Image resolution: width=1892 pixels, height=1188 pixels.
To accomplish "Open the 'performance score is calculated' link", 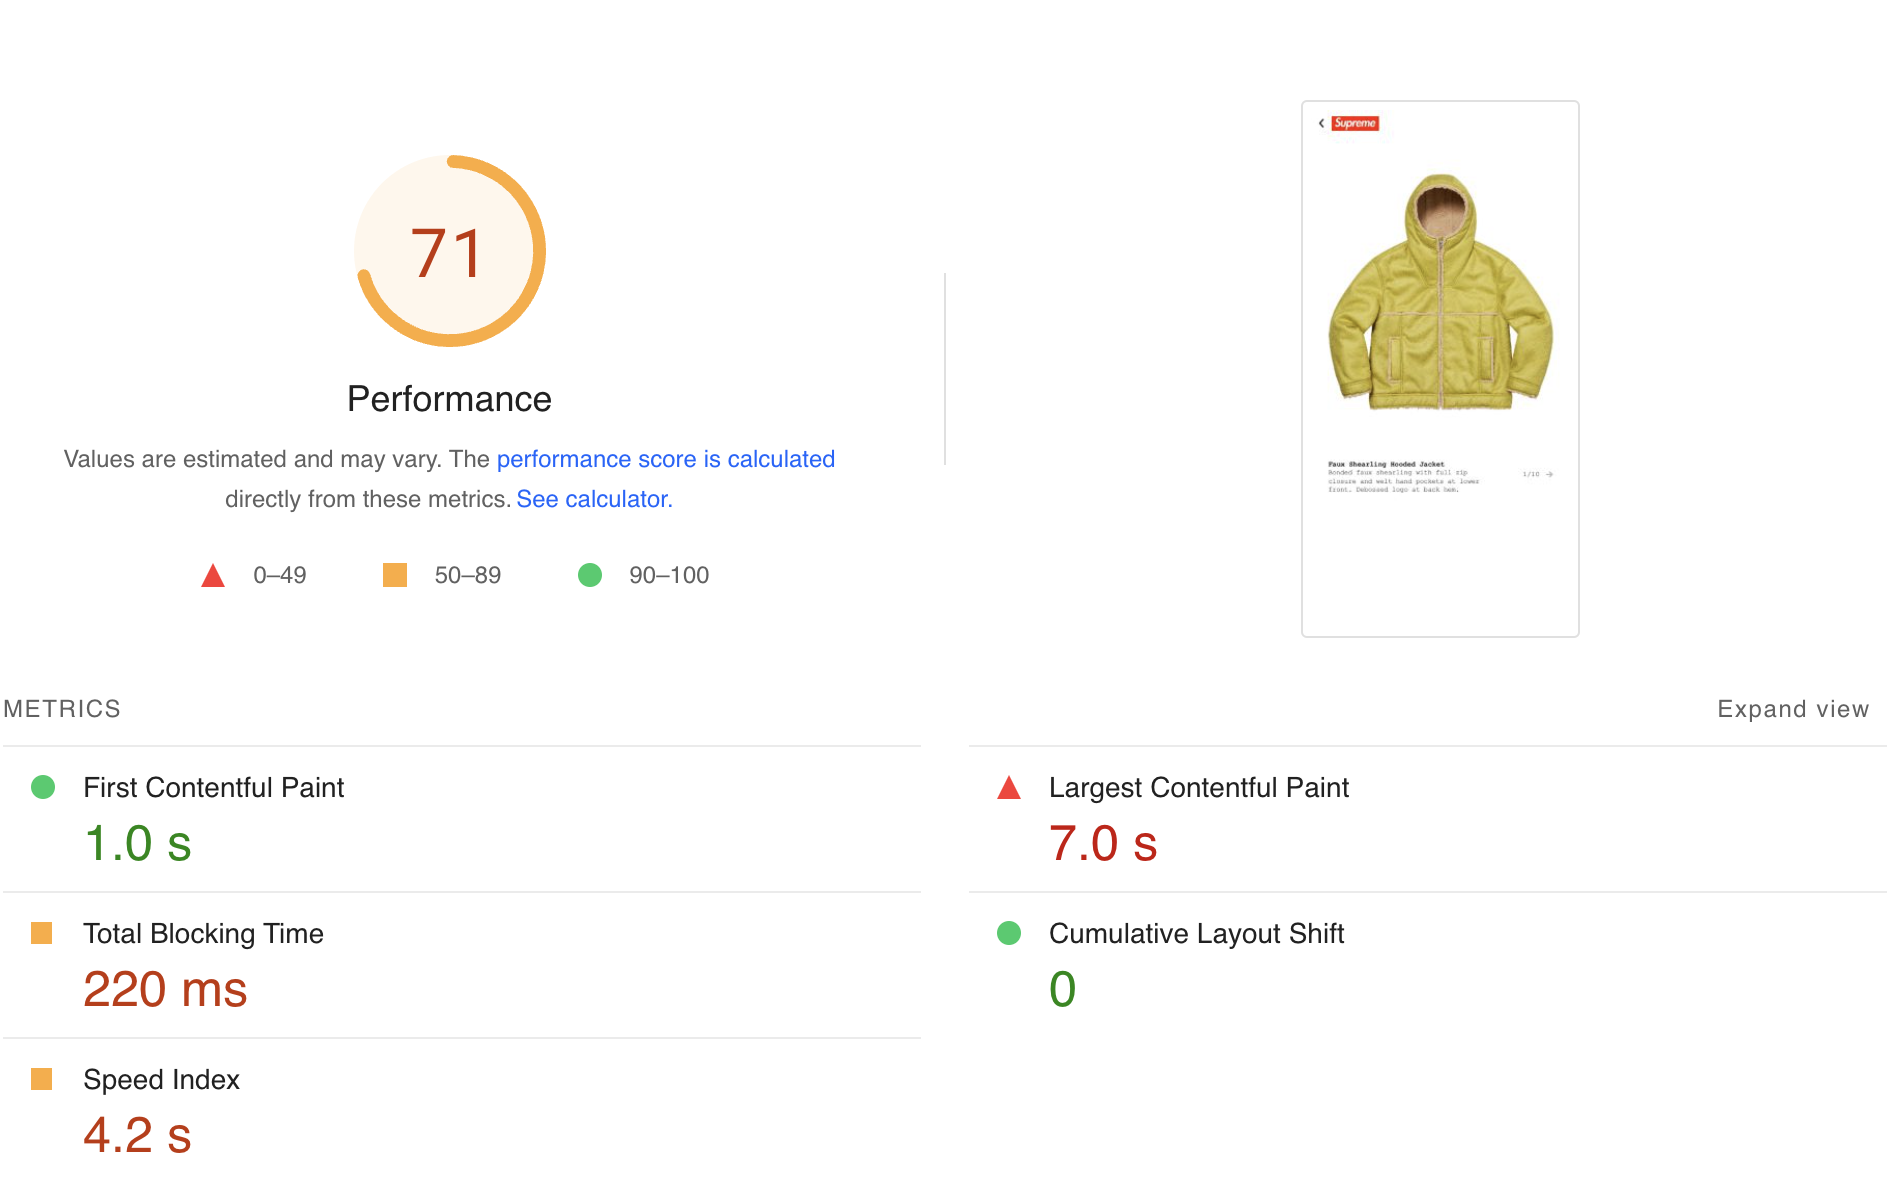I will (665, 459).
